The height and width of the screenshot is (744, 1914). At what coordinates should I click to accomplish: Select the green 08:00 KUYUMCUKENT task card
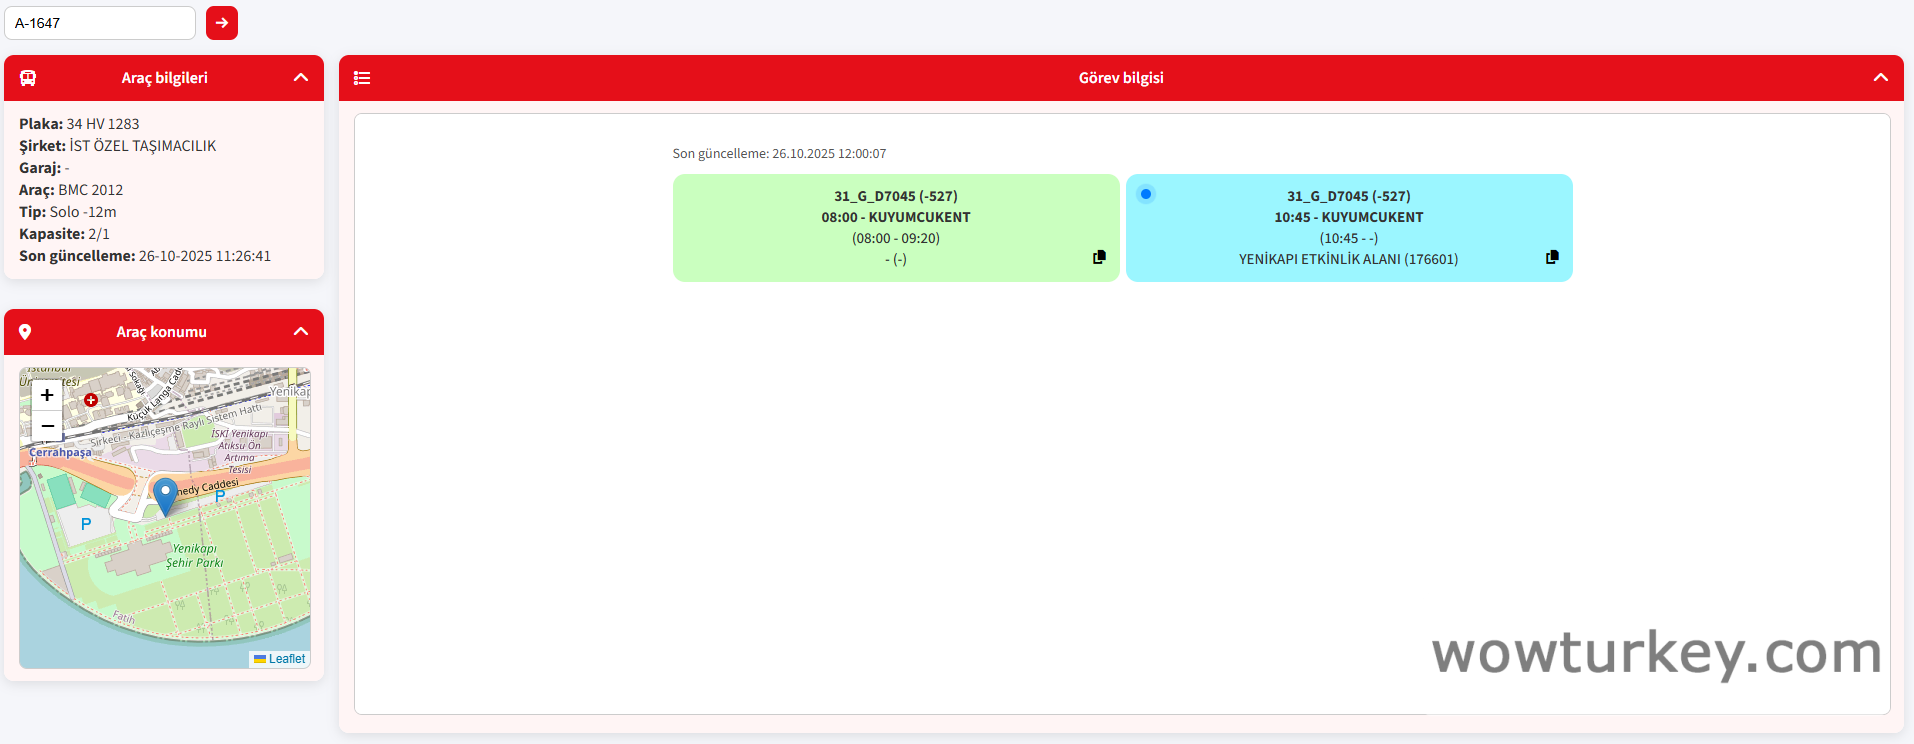(x=895, y=227)
